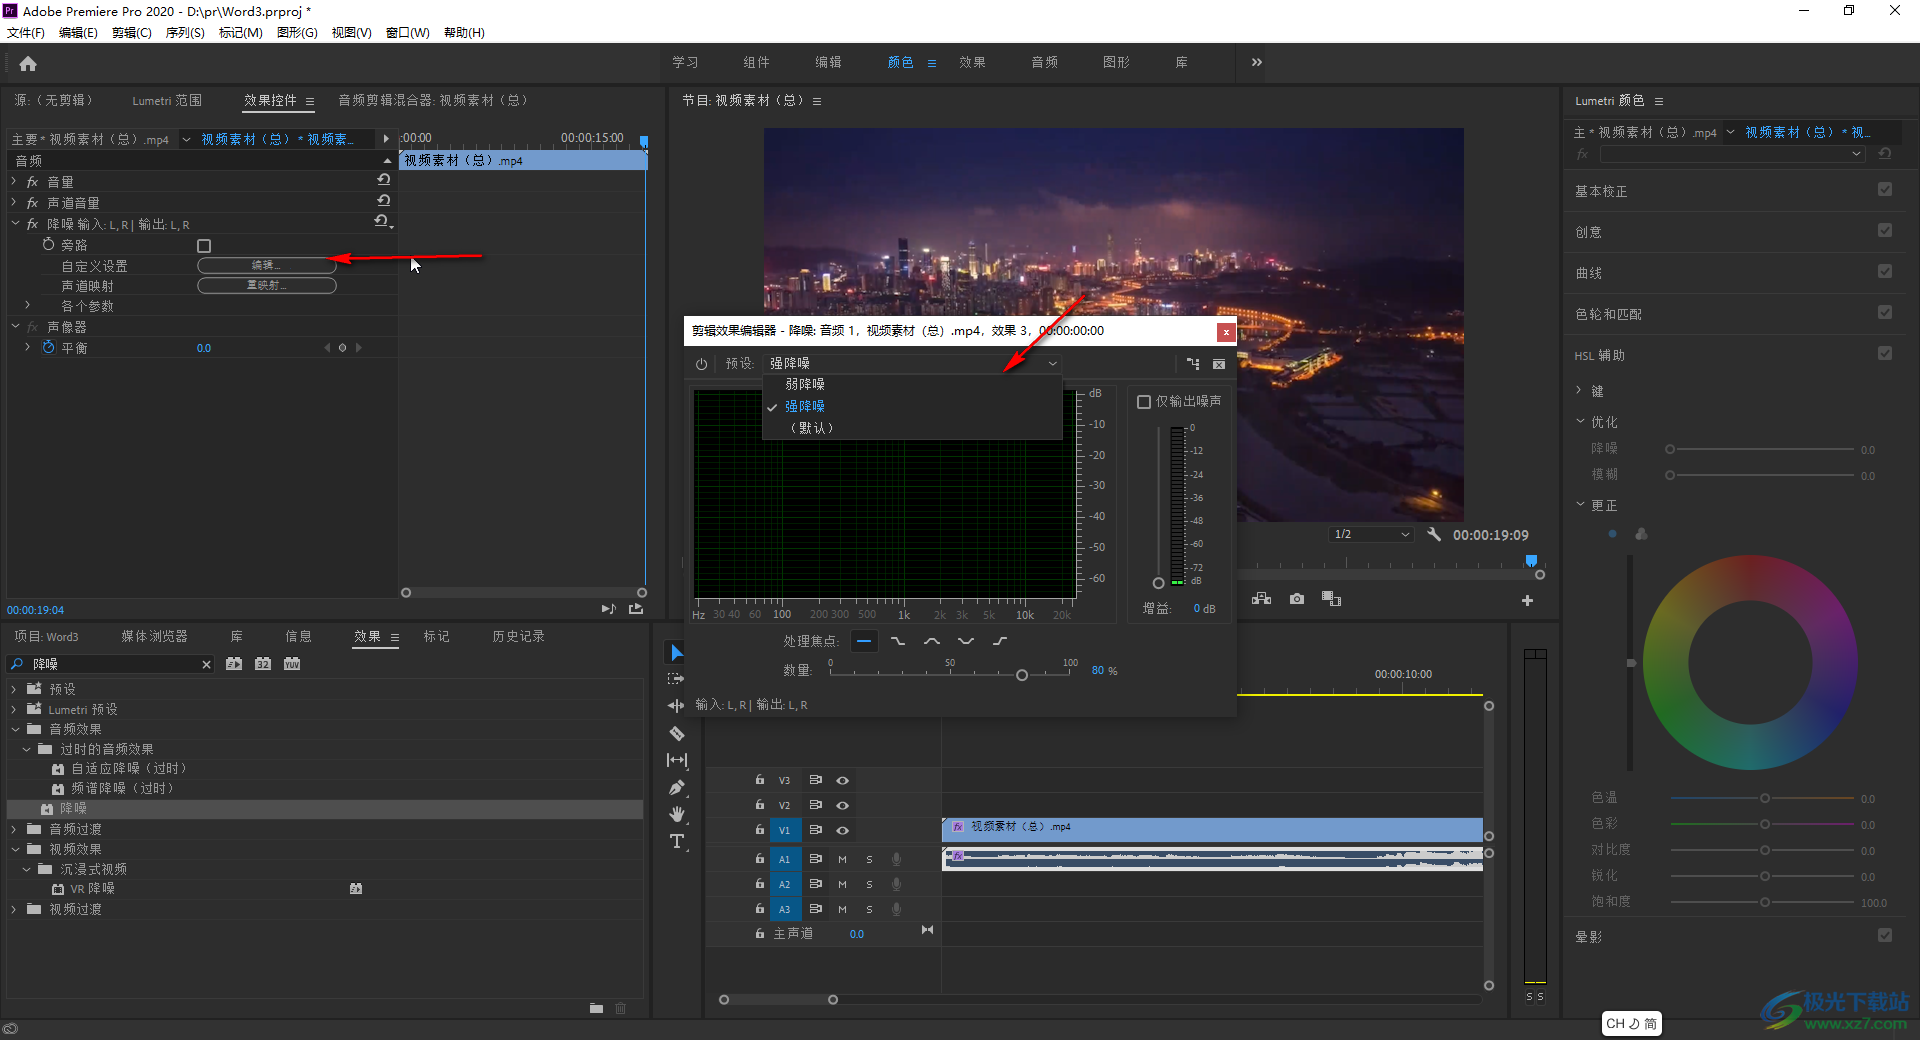Expand the 音频过渡 folder

pos(14,829)
